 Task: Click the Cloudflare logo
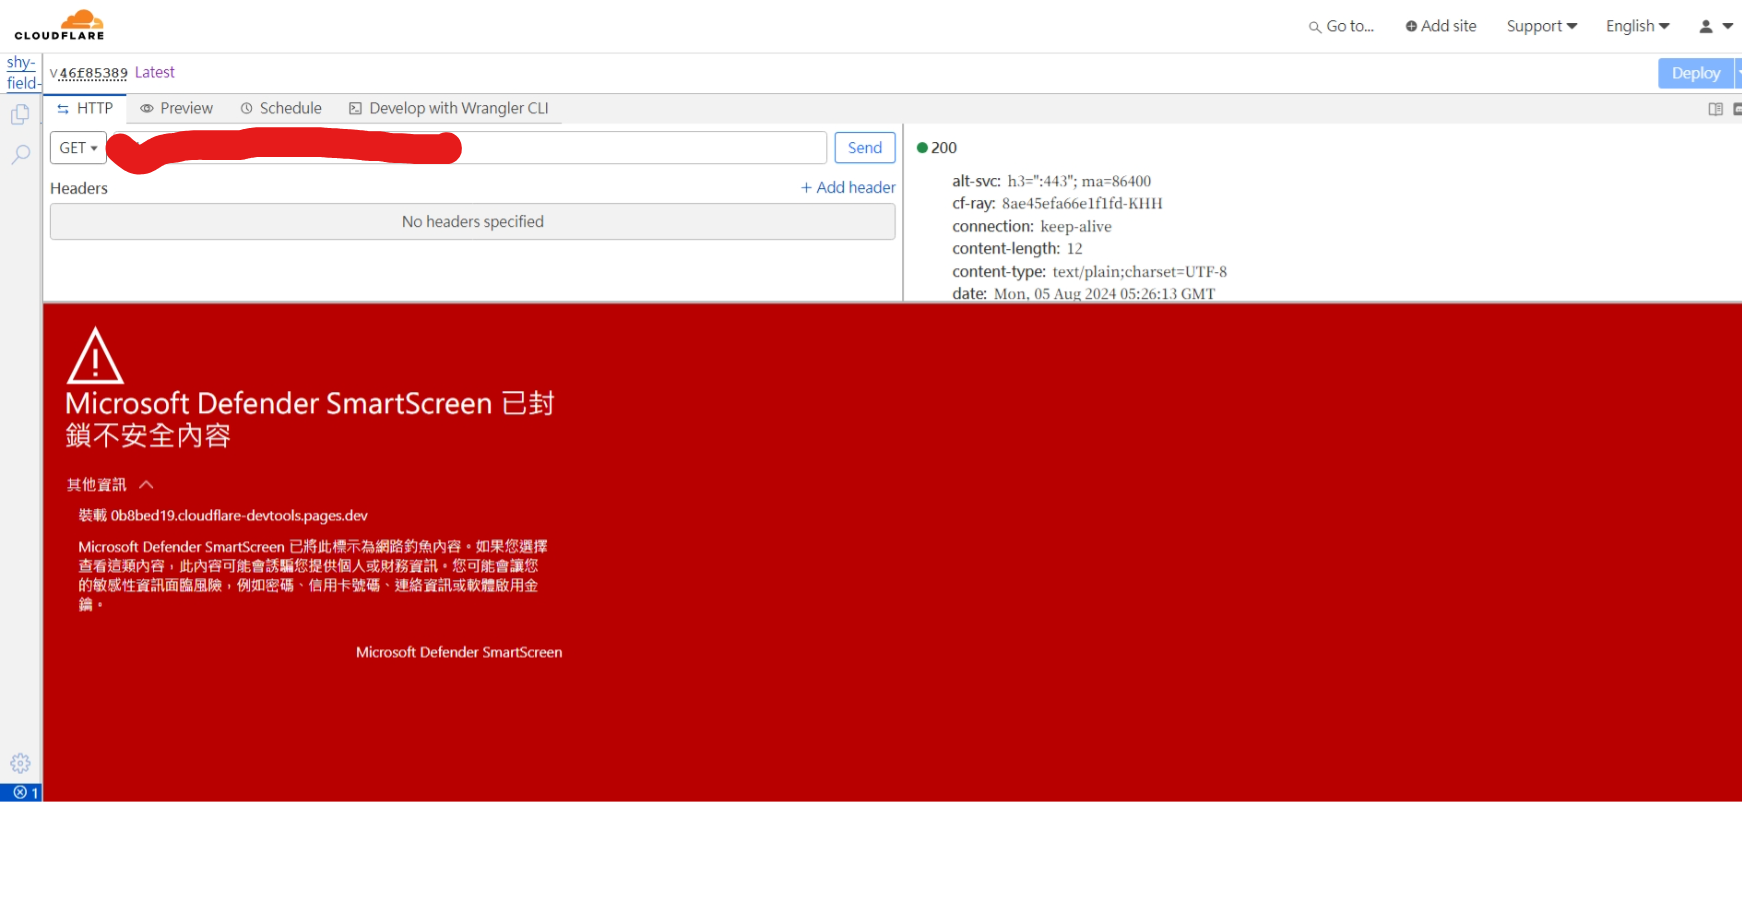(60, 25)
